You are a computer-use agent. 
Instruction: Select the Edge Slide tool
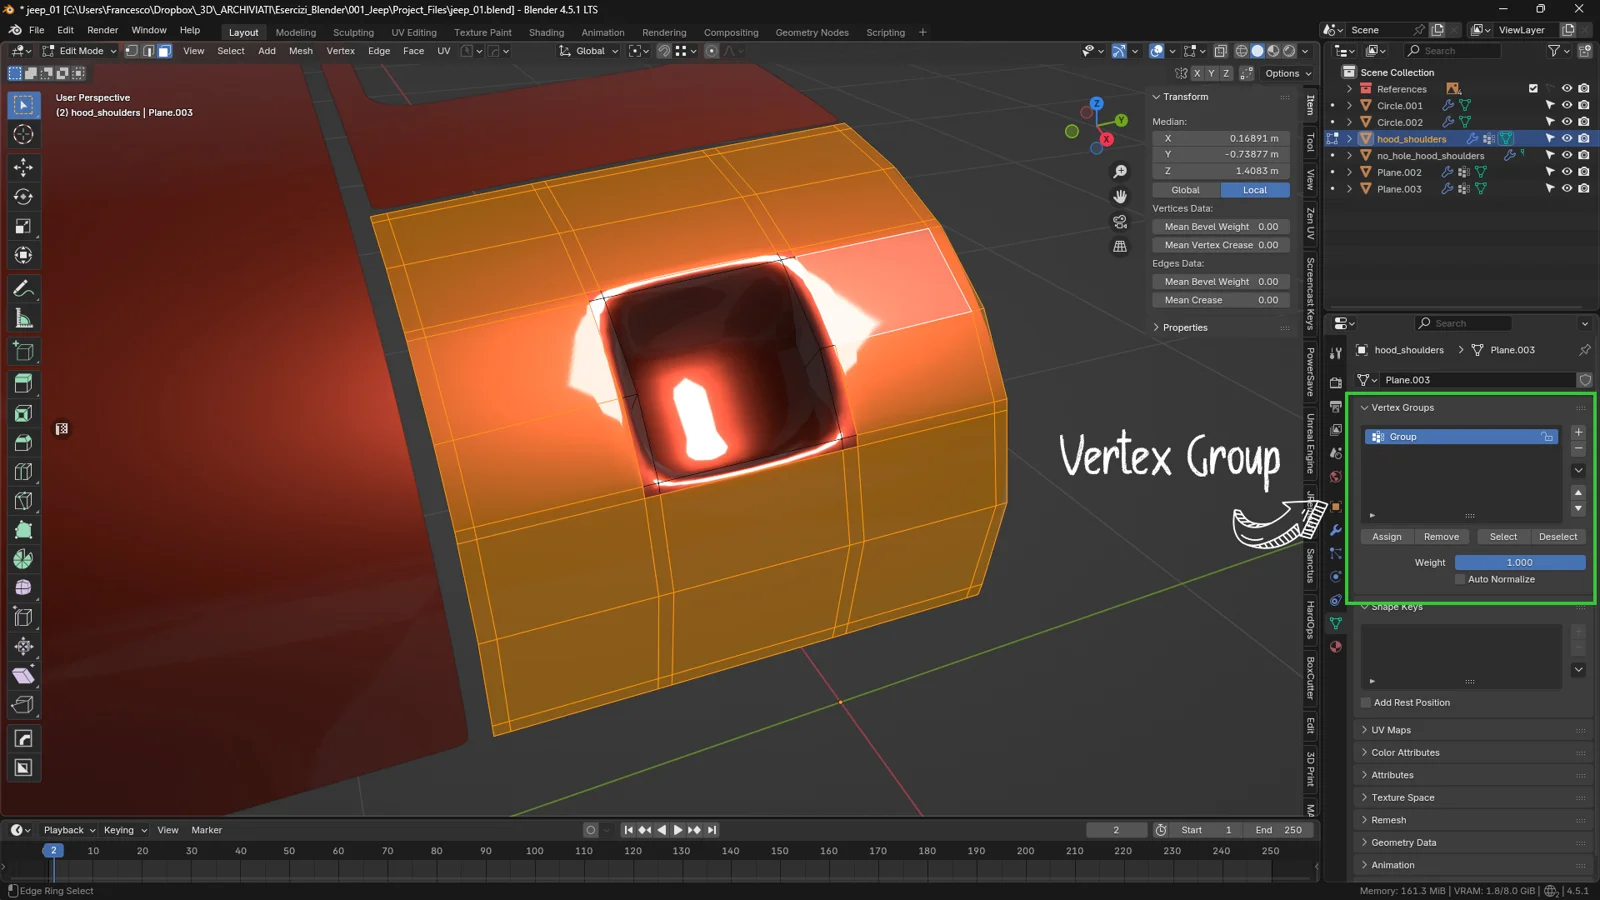pos(23,617)
